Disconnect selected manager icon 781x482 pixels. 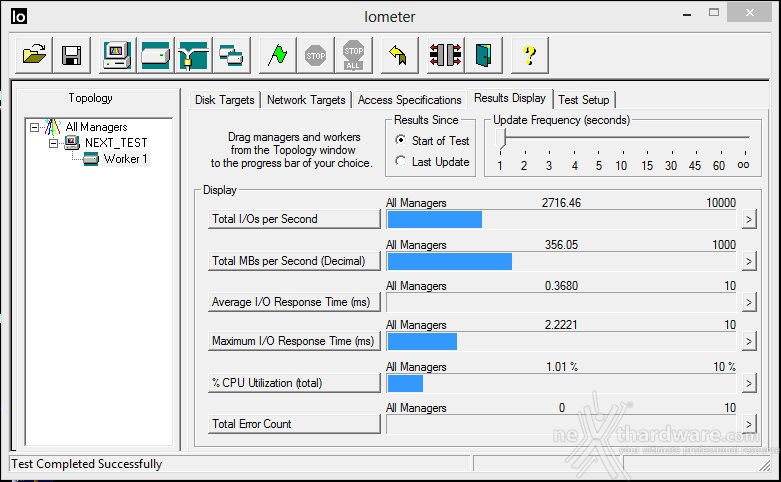pyautogui.click(x=445, y=55)
